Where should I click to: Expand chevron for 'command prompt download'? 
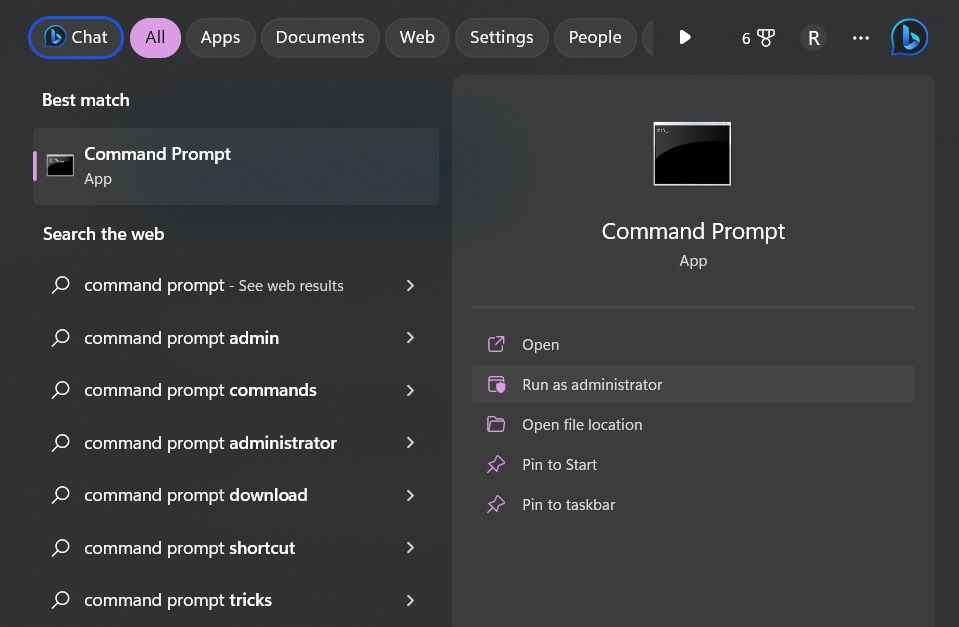coord(410,495)
